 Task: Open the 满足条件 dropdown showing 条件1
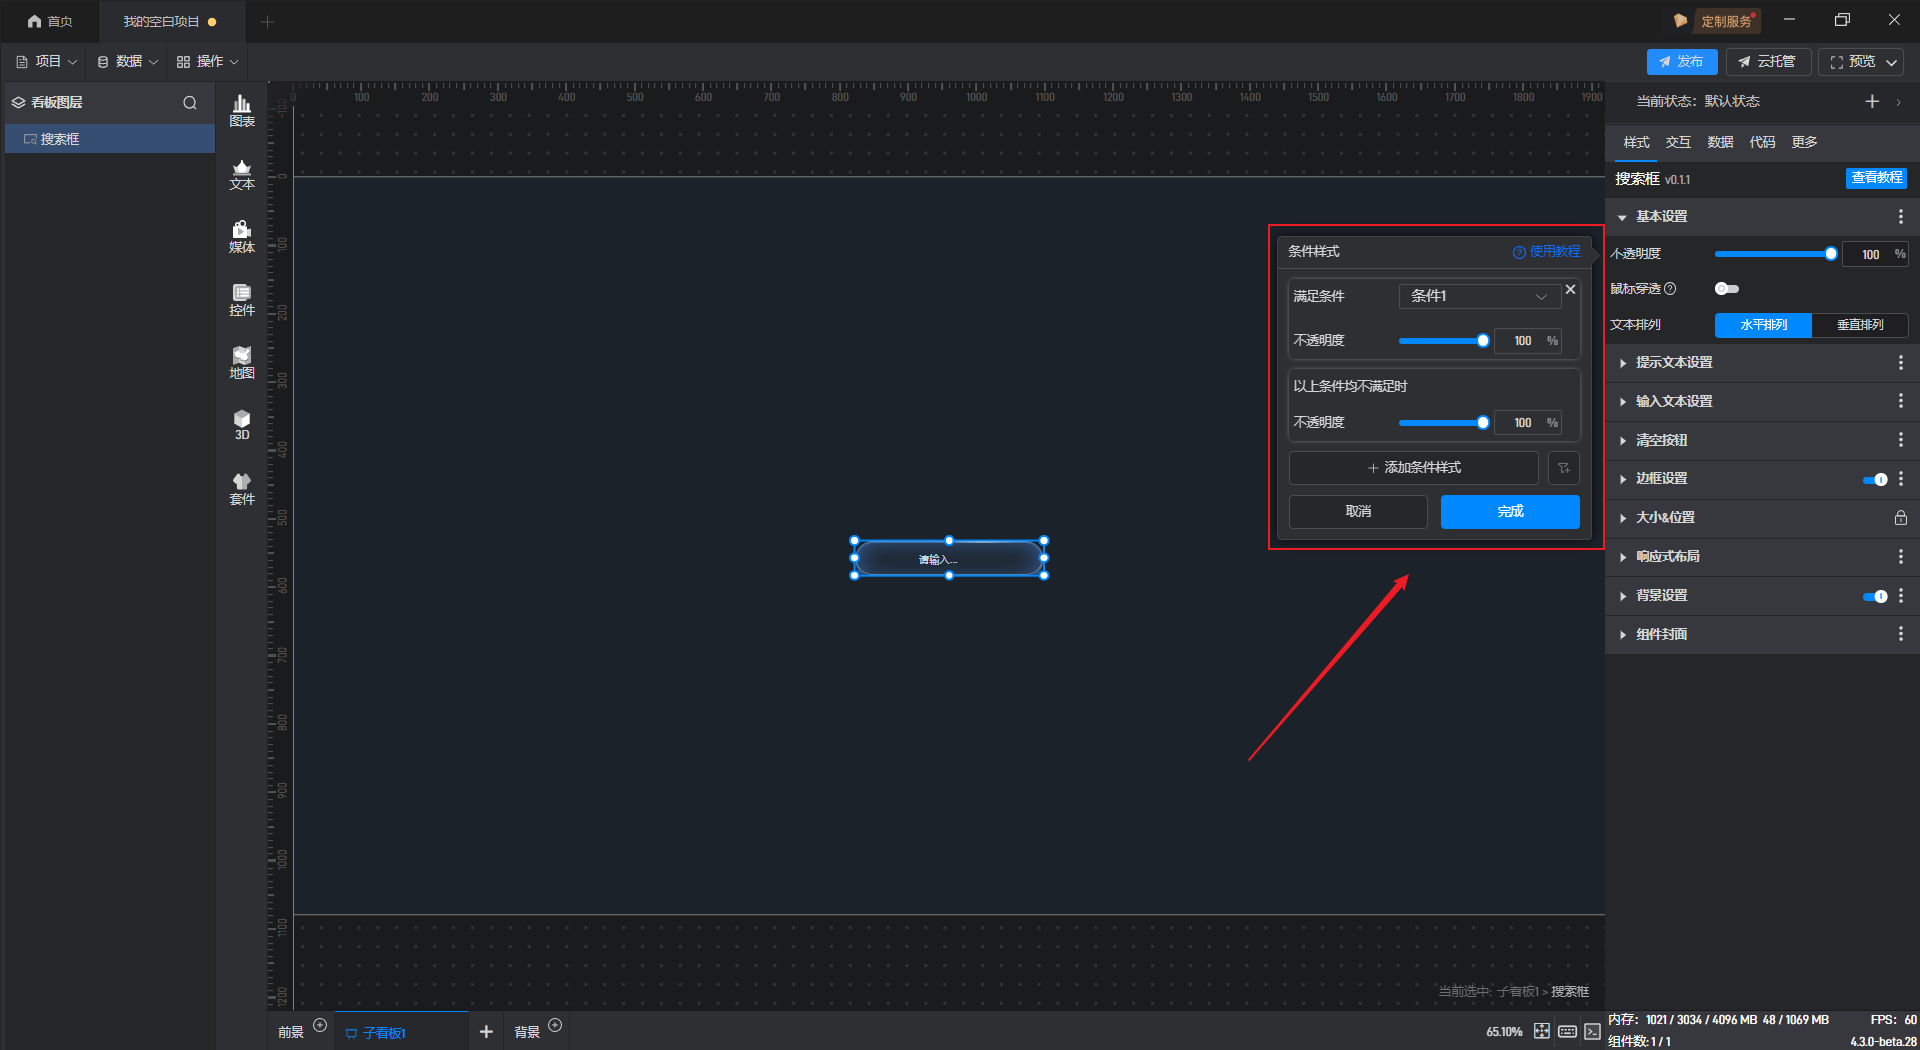[x=1478, y=296]
